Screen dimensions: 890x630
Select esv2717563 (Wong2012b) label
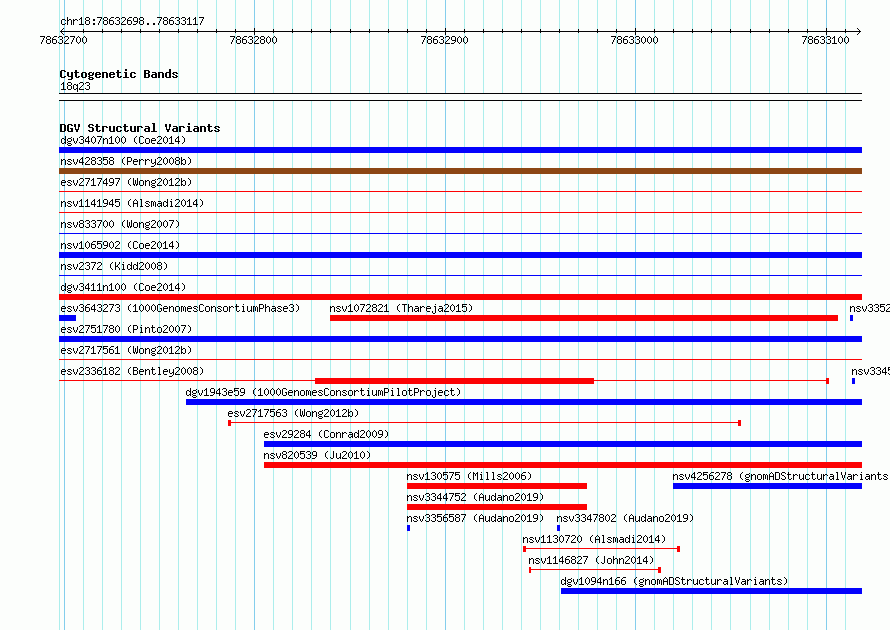click(x=293, y=413)
